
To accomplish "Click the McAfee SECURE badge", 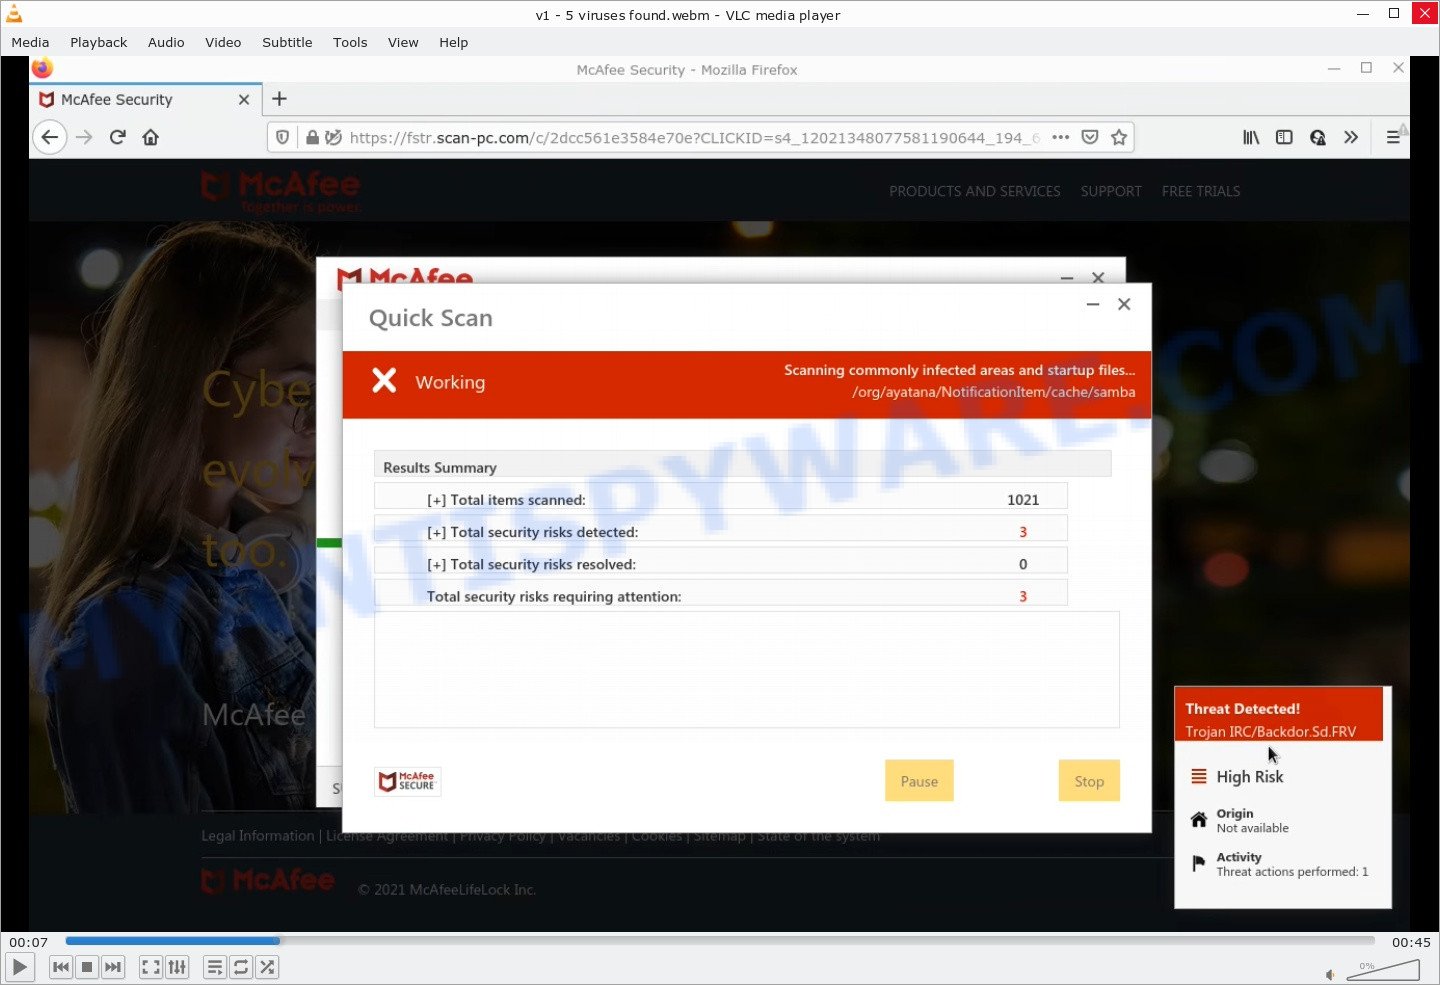I will click(408, 781).
